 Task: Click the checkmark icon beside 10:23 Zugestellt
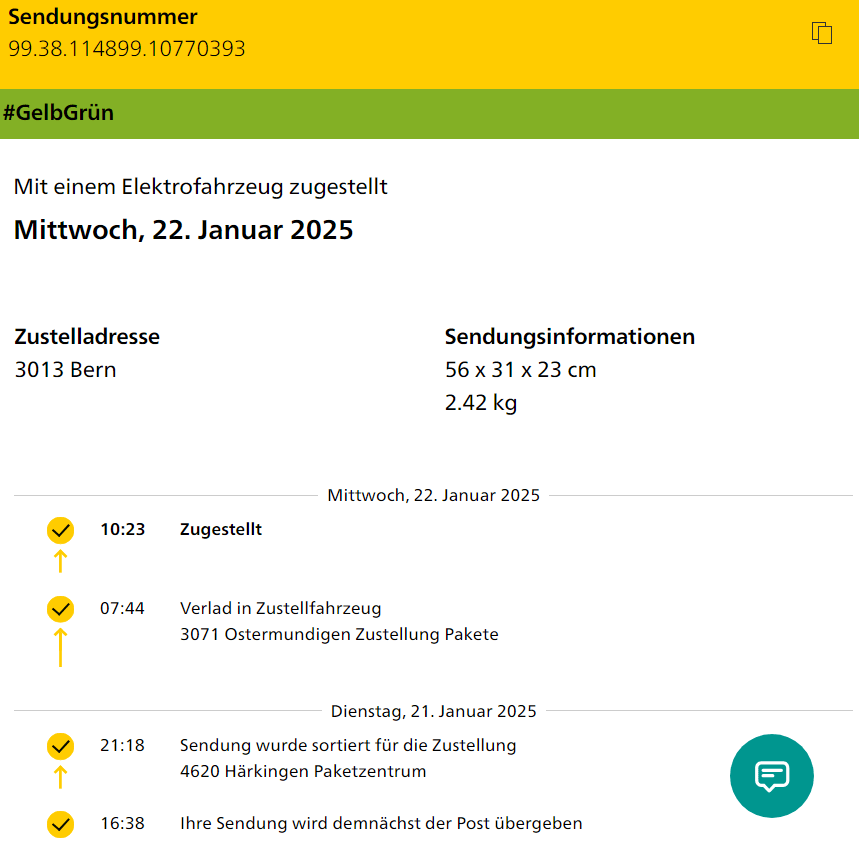tap(61, 530)
